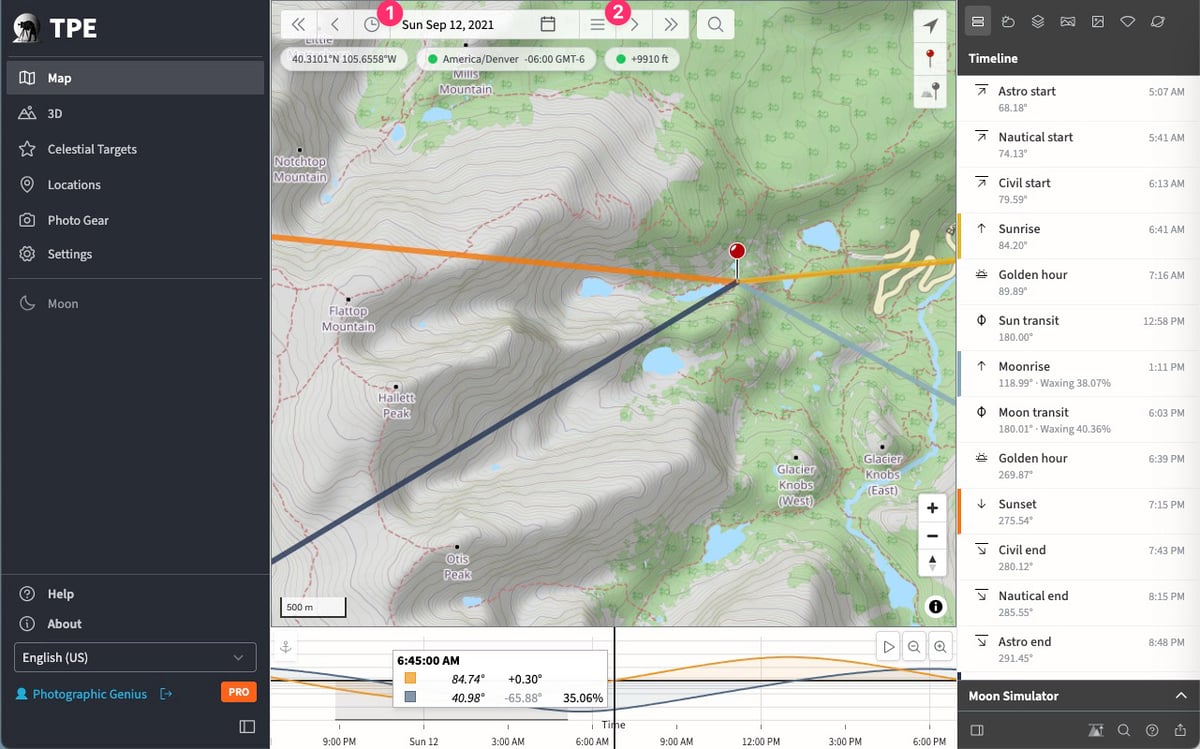This screenshot has width=1200, height=749.
Task: Select the Sunrise 6:41 AM event
Action: [1079, 236]
